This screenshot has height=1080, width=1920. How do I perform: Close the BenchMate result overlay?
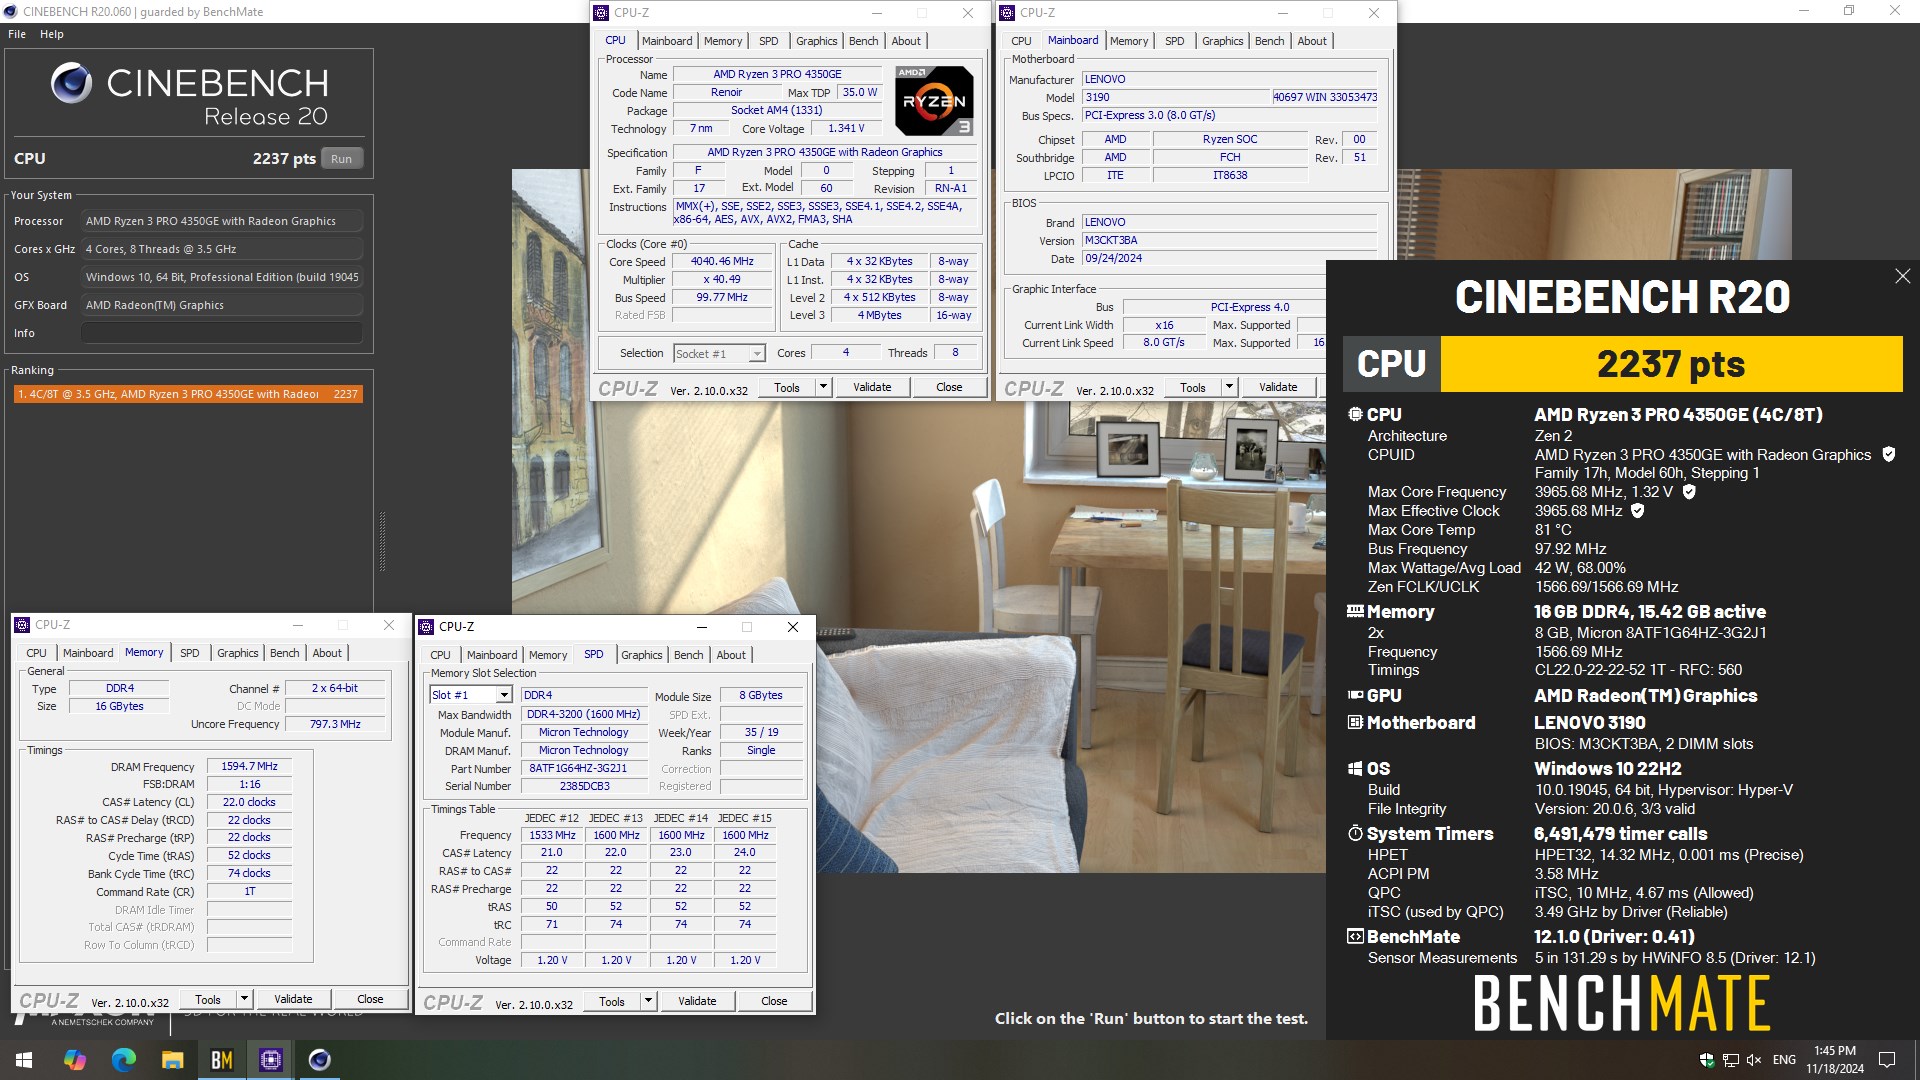click(x=1902, y=276)
